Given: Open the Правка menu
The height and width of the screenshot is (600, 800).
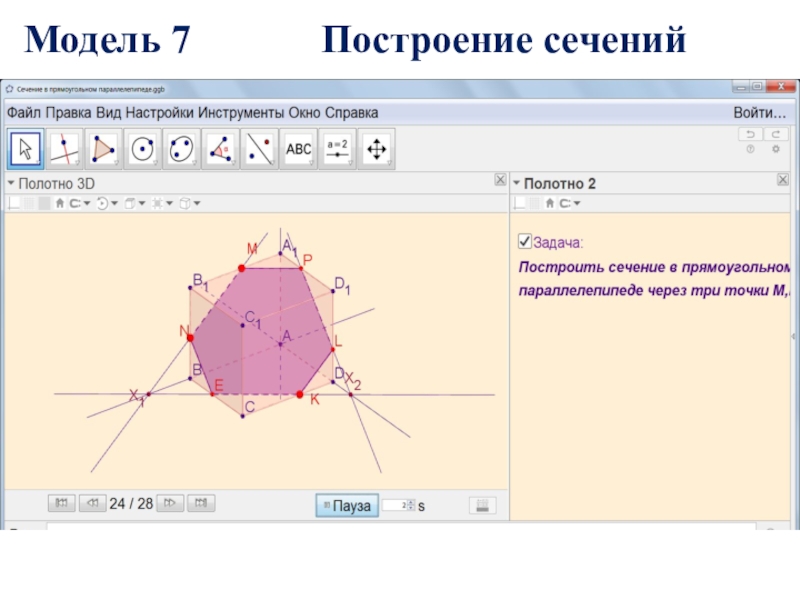Looking at the screenshot, I should (x=68, y=113).
